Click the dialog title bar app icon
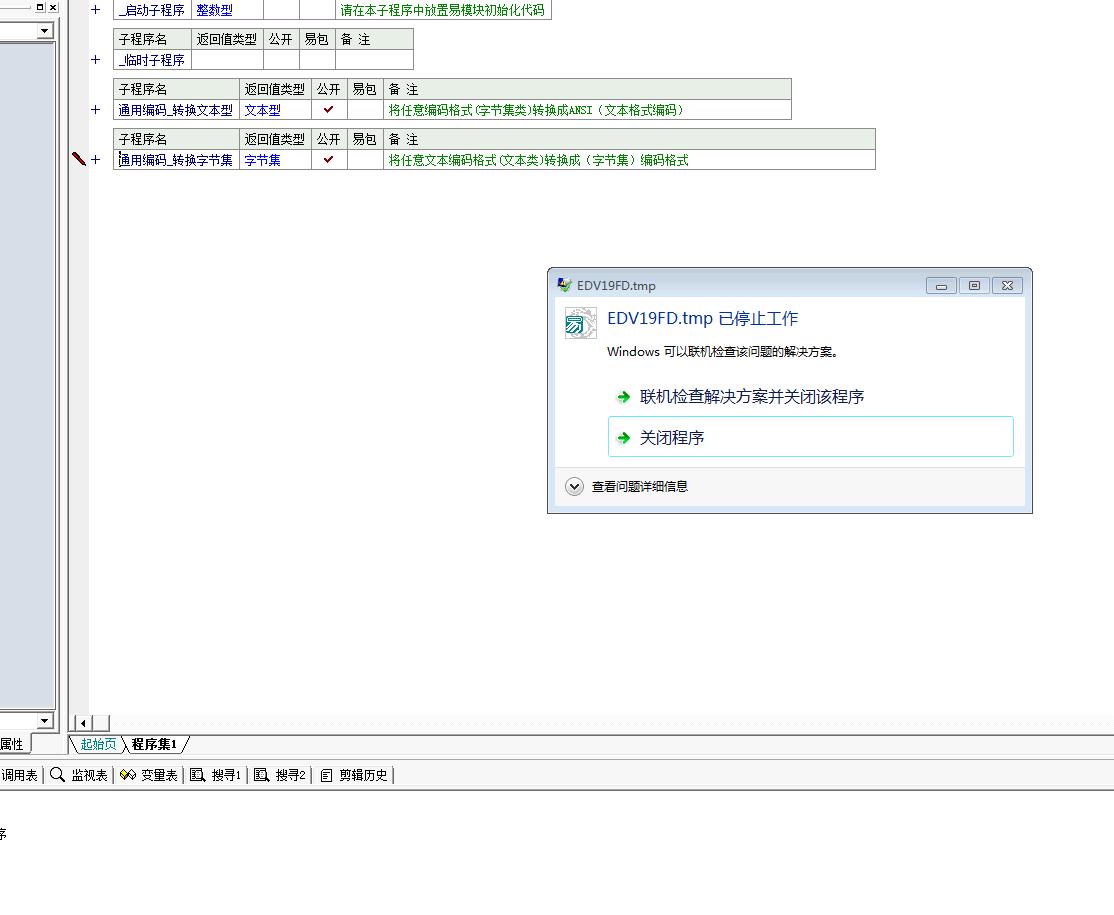The image size is (1114, 915). pos(564,285)
